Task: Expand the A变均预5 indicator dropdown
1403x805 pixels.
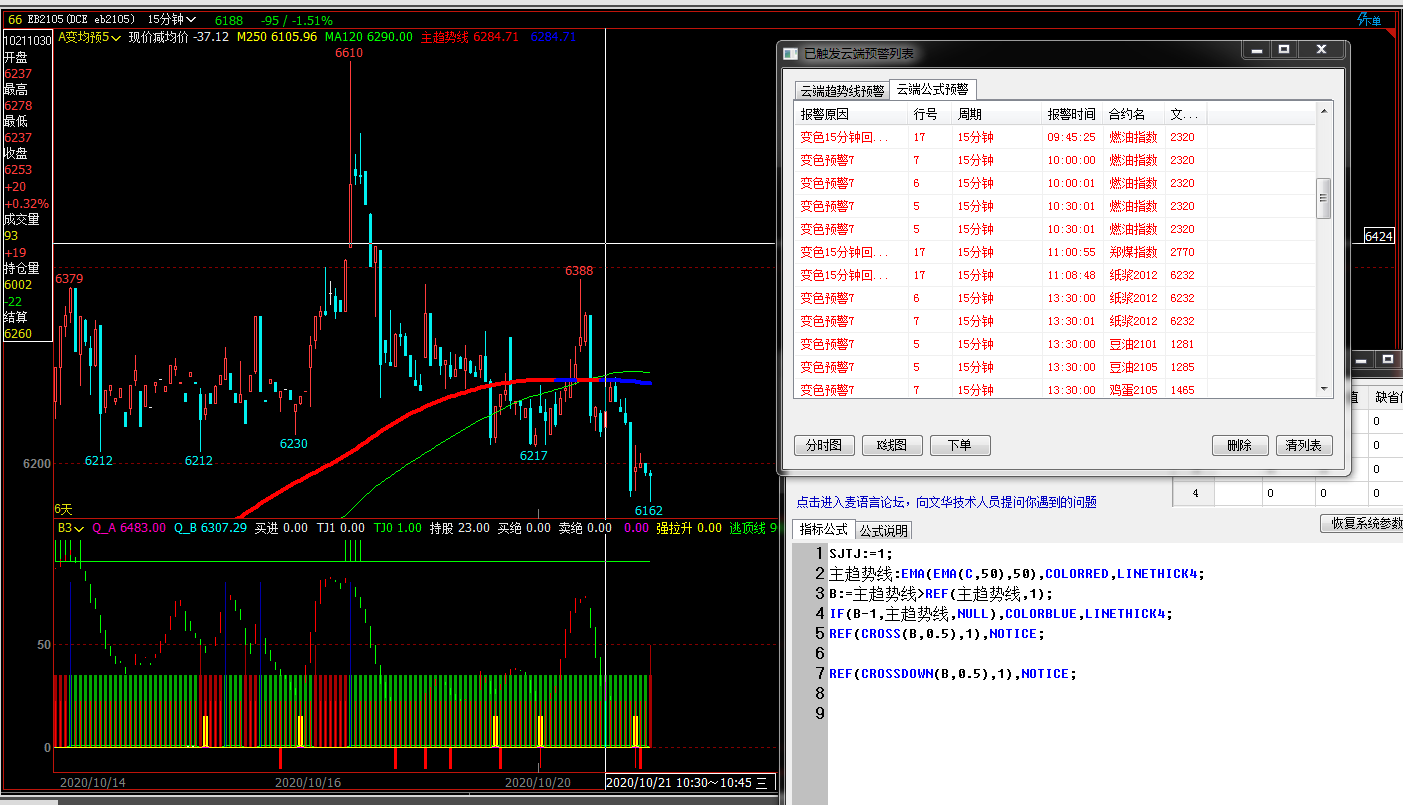Action: point(89,37)
